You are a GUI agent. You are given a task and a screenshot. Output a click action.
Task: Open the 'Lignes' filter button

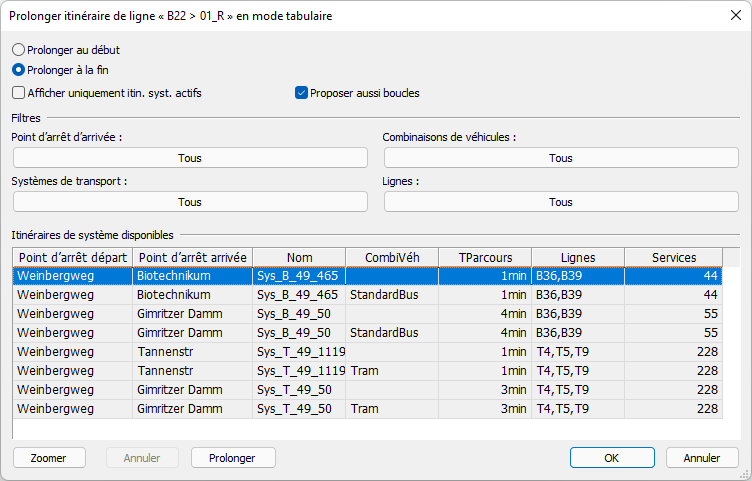(x=561, y=202)
